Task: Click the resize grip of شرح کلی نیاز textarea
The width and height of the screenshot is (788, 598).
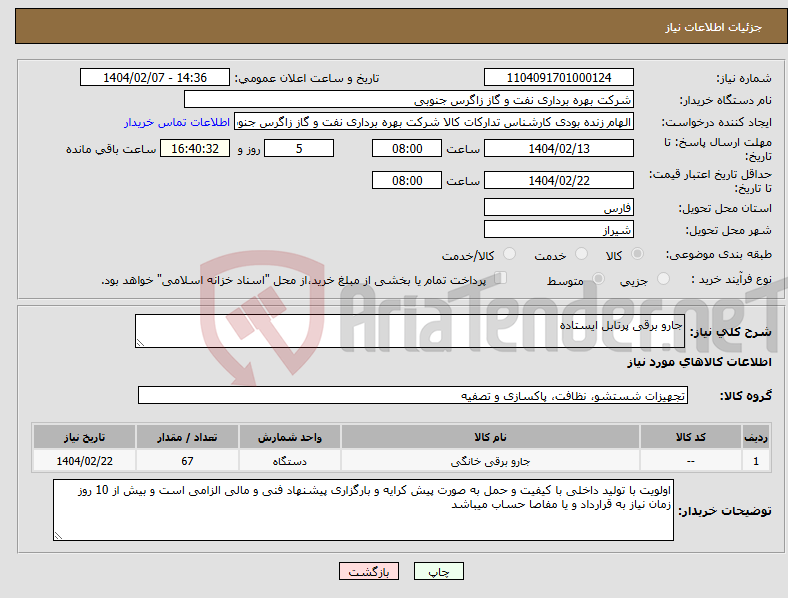Action: click(x=140, y=343)
